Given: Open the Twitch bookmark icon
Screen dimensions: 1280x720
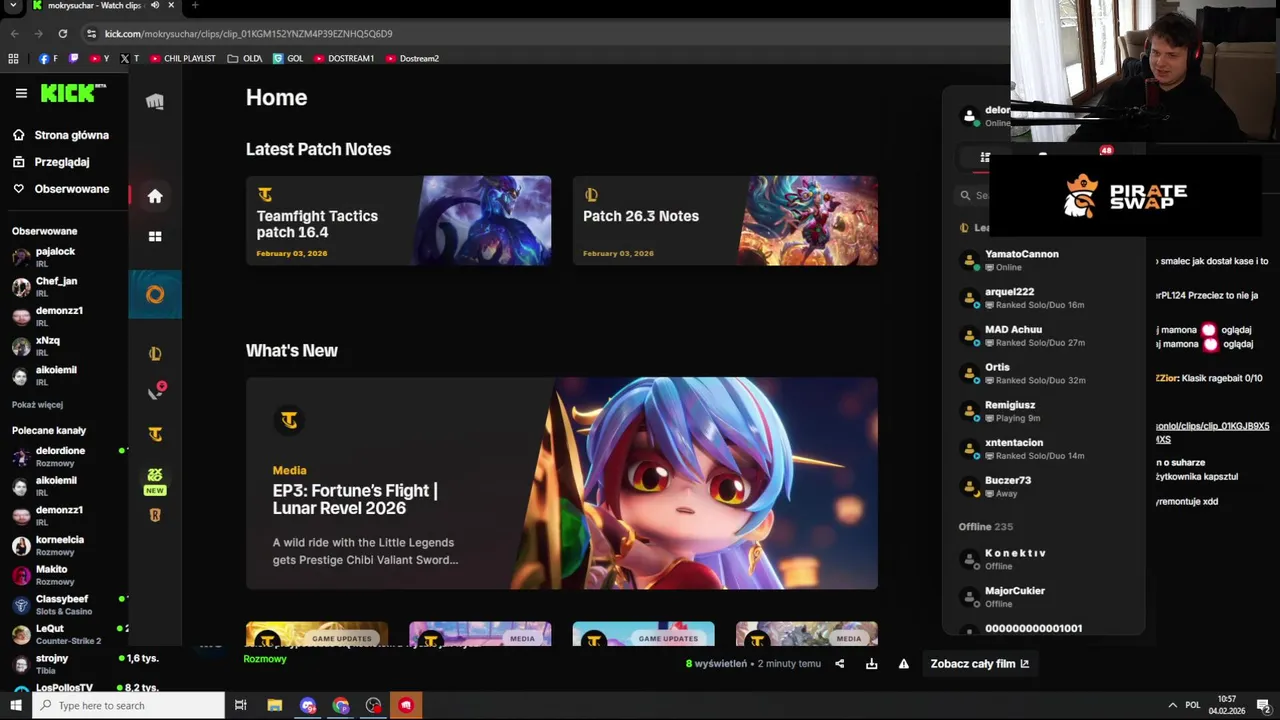Looking at the screenshot, I should (73, 58).
